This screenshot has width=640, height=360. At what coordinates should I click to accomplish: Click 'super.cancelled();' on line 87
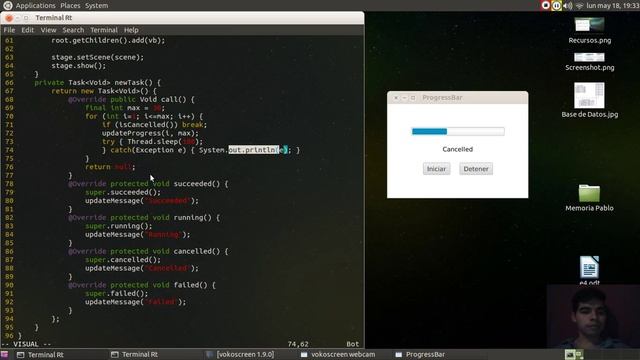click(x=123, y=260)
